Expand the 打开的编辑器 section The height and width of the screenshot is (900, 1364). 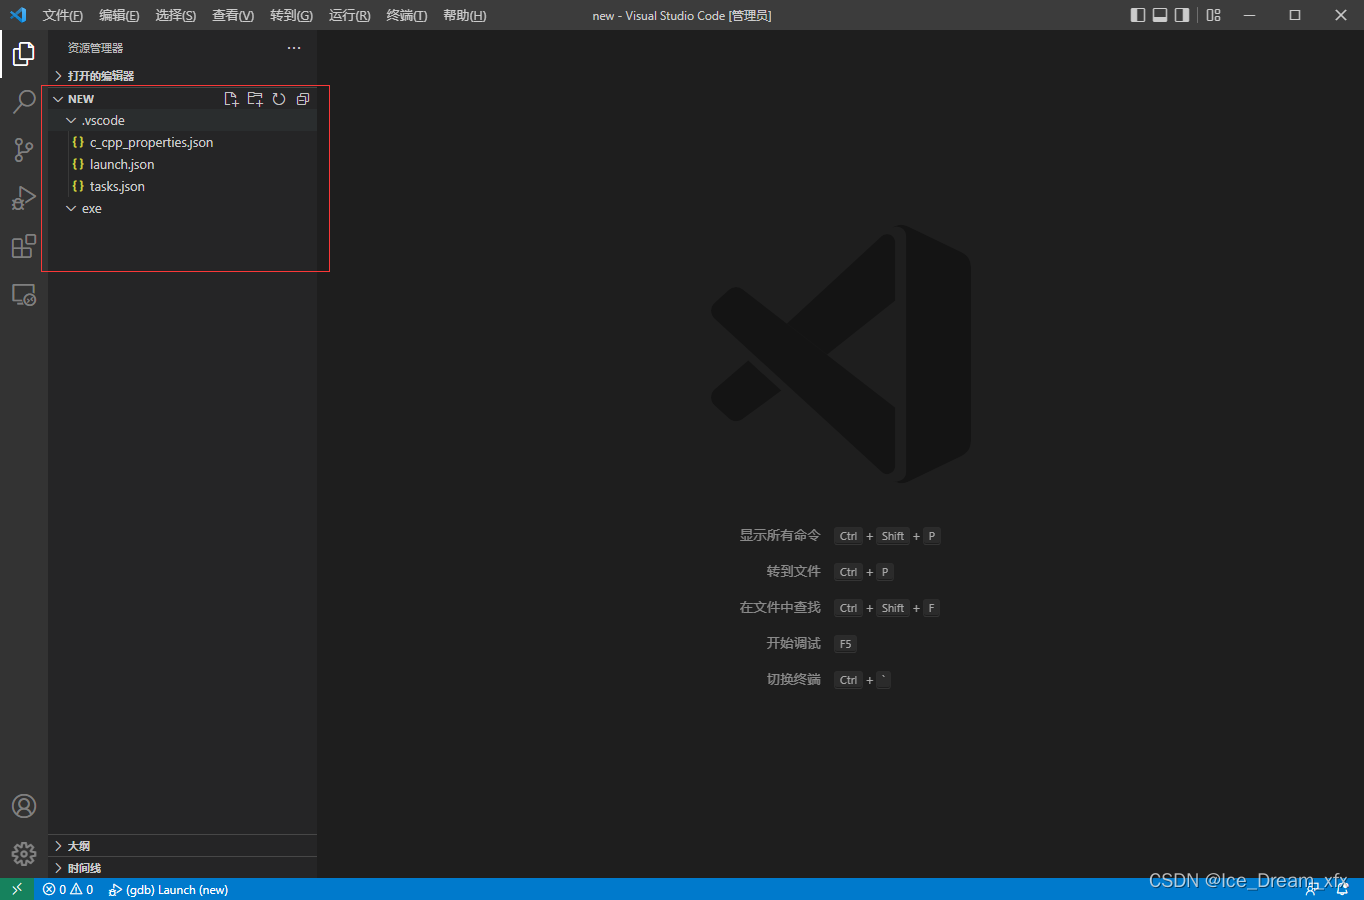coord(183,76)
